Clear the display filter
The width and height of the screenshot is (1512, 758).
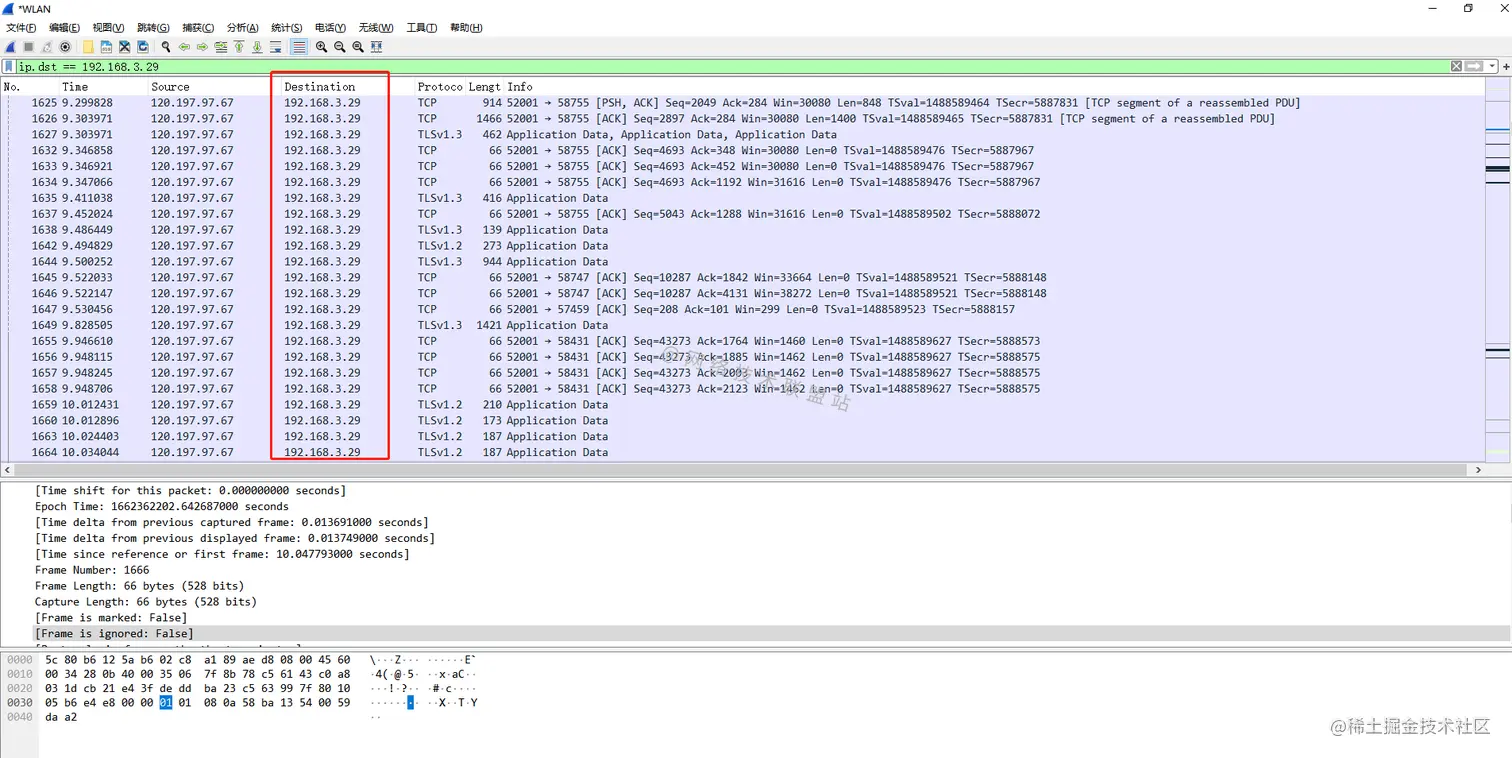click(x=1457, y=66)
